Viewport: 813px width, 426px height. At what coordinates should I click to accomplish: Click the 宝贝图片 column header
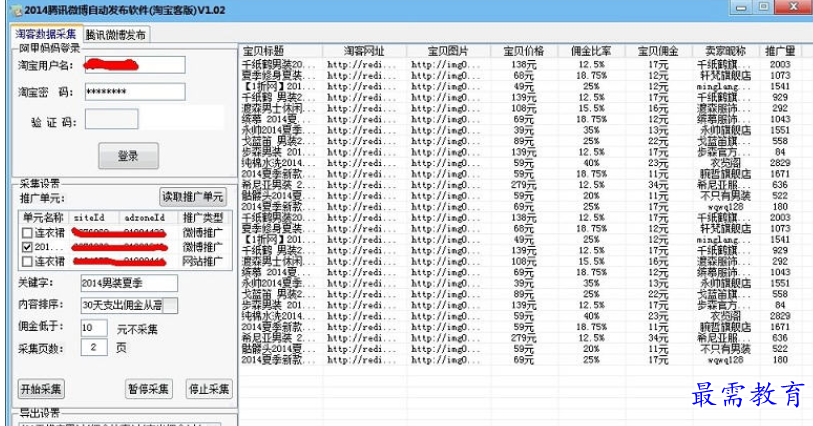pos(448,51)
